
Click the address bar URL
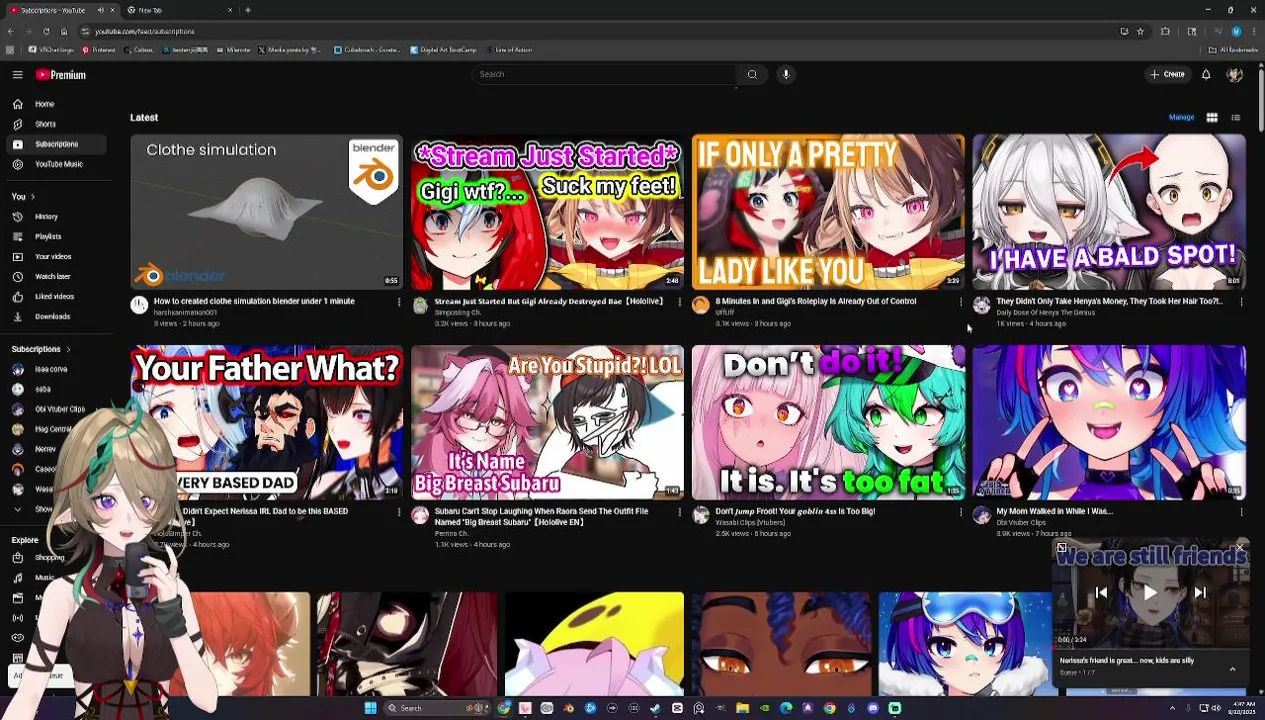point(145,31)
